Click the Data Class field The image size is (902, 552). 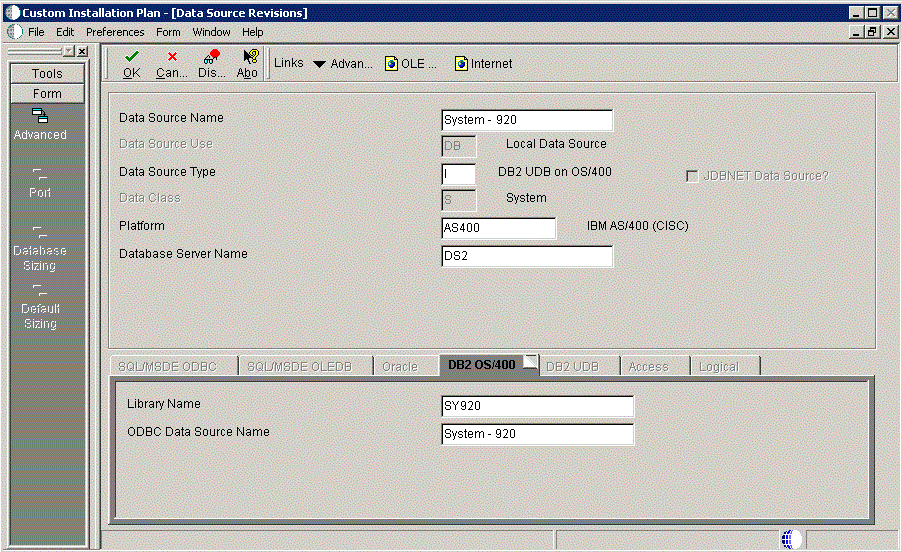(x=458, y=200)
